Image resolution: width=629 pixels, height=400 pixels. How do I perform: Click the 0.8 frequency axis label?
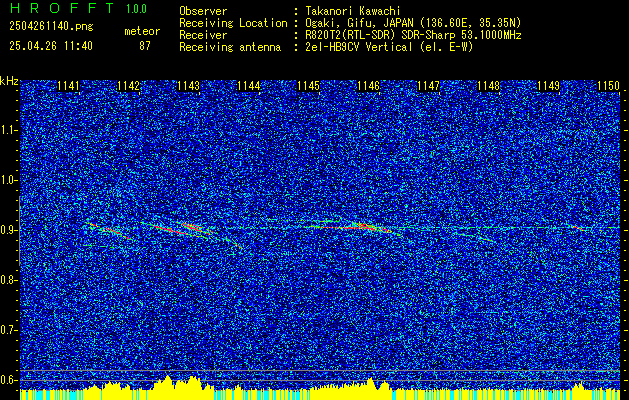click(x=9, y=280)
